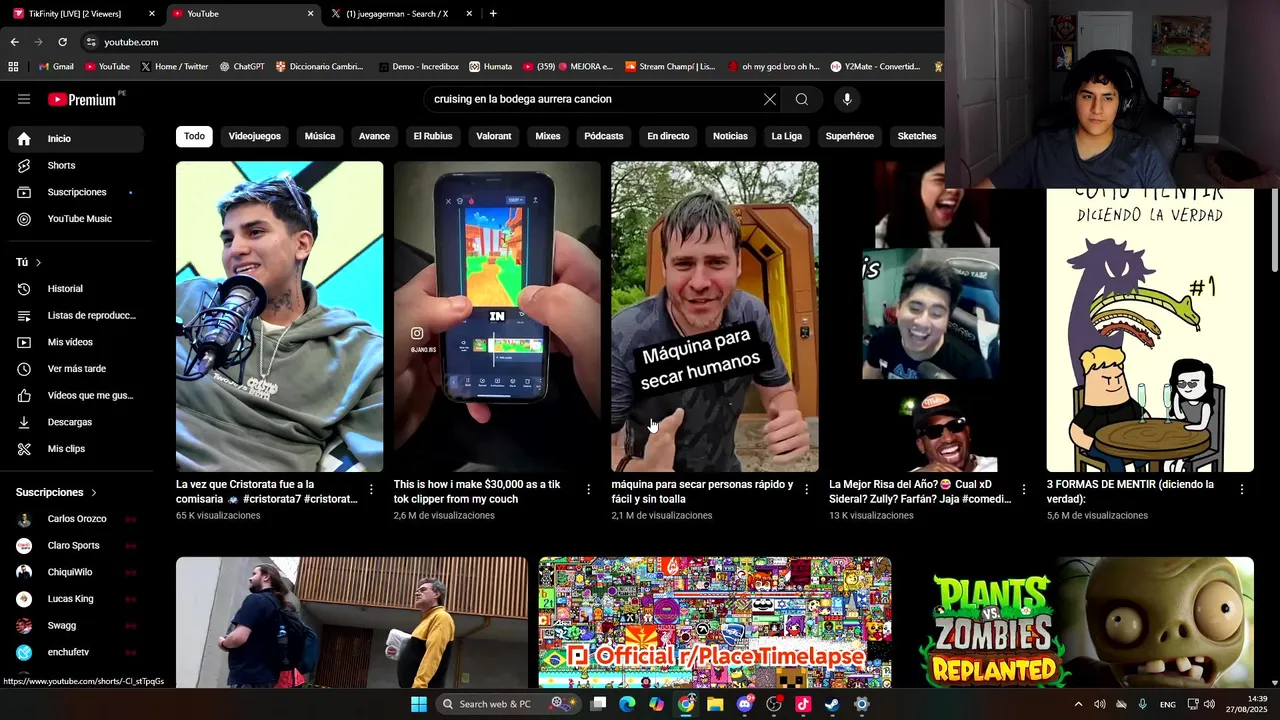
Task: Play the Official r/Place Timelapse video thumbnail
Action: click(715, 623)
